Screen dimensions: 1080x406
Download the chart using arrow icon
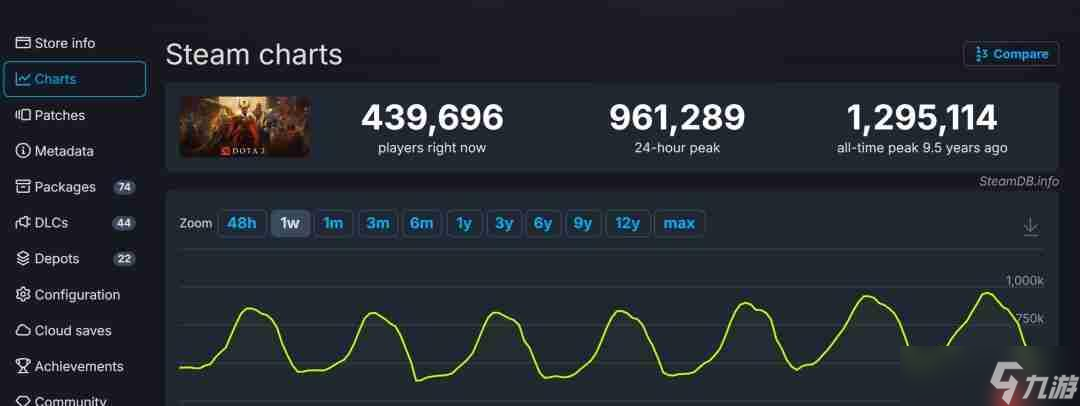pyautogui.click(x=1031, y=227)
